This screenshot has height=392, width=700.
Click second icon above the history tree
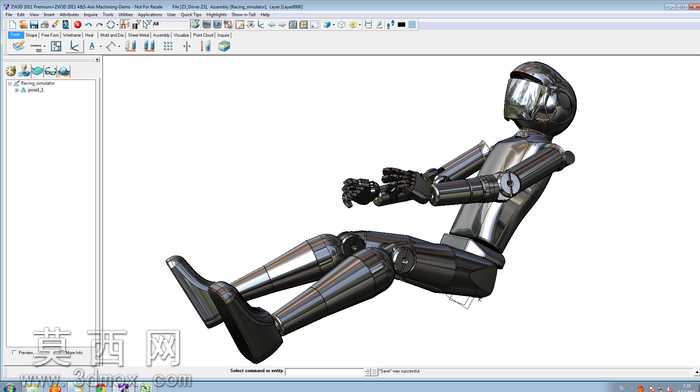point(24,71)
